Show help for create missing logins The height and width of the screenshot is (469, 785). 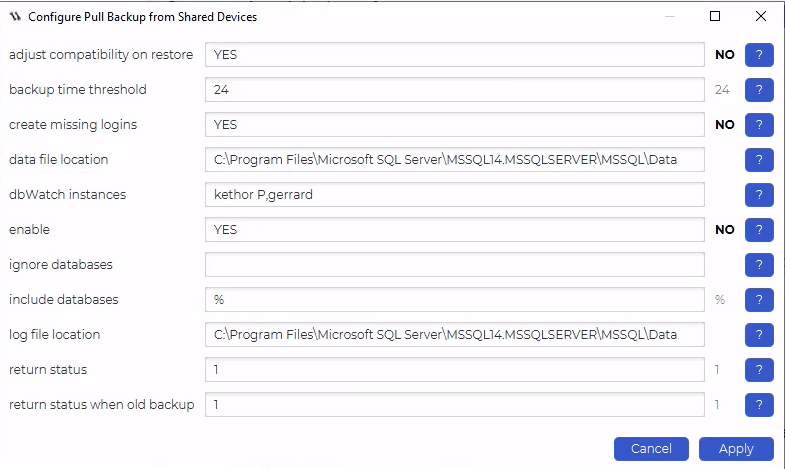(759, 125)
